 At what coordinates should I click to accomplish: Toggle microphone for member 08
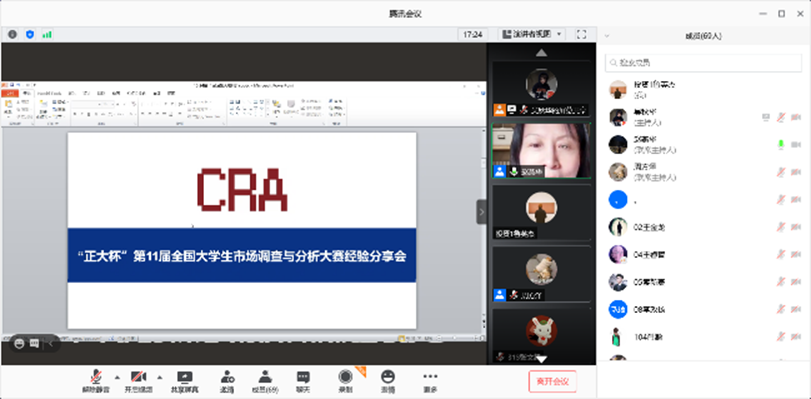(781, 309)
